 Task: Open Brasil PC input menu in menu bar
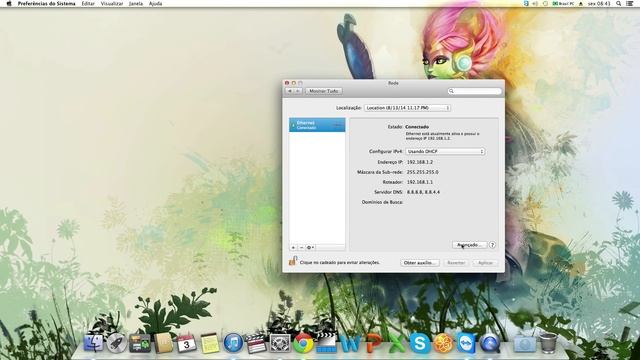(563, 3)
